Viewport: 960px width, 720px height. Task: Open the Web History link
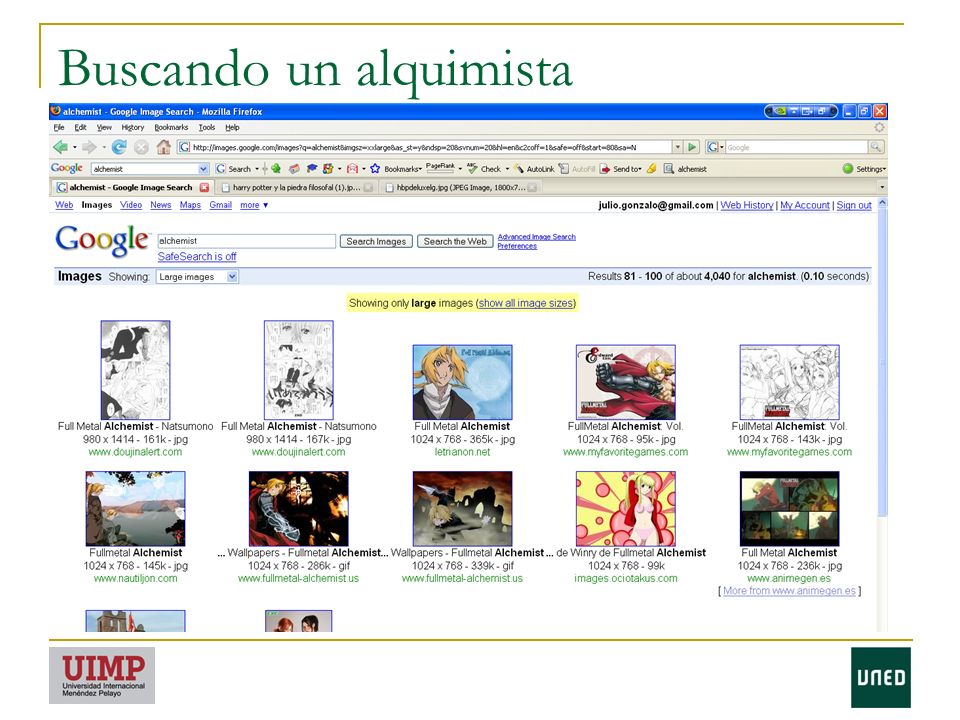click(747, 205)
